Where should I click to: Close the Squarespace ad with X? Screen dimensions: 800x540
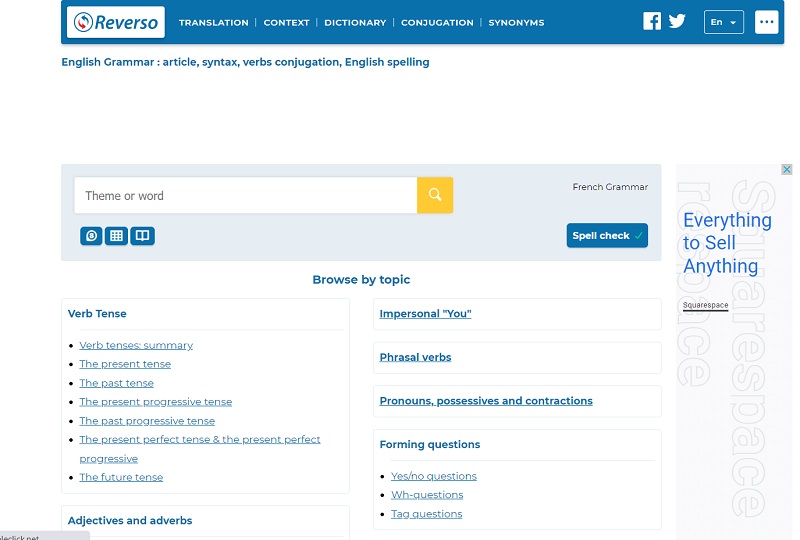click(787, 169)
